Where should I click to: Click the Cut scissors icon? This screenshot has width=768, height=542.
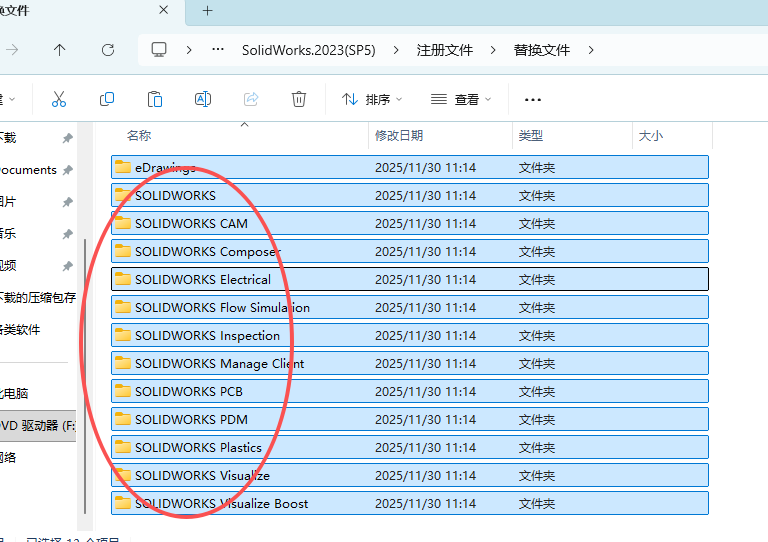(59, 99)
